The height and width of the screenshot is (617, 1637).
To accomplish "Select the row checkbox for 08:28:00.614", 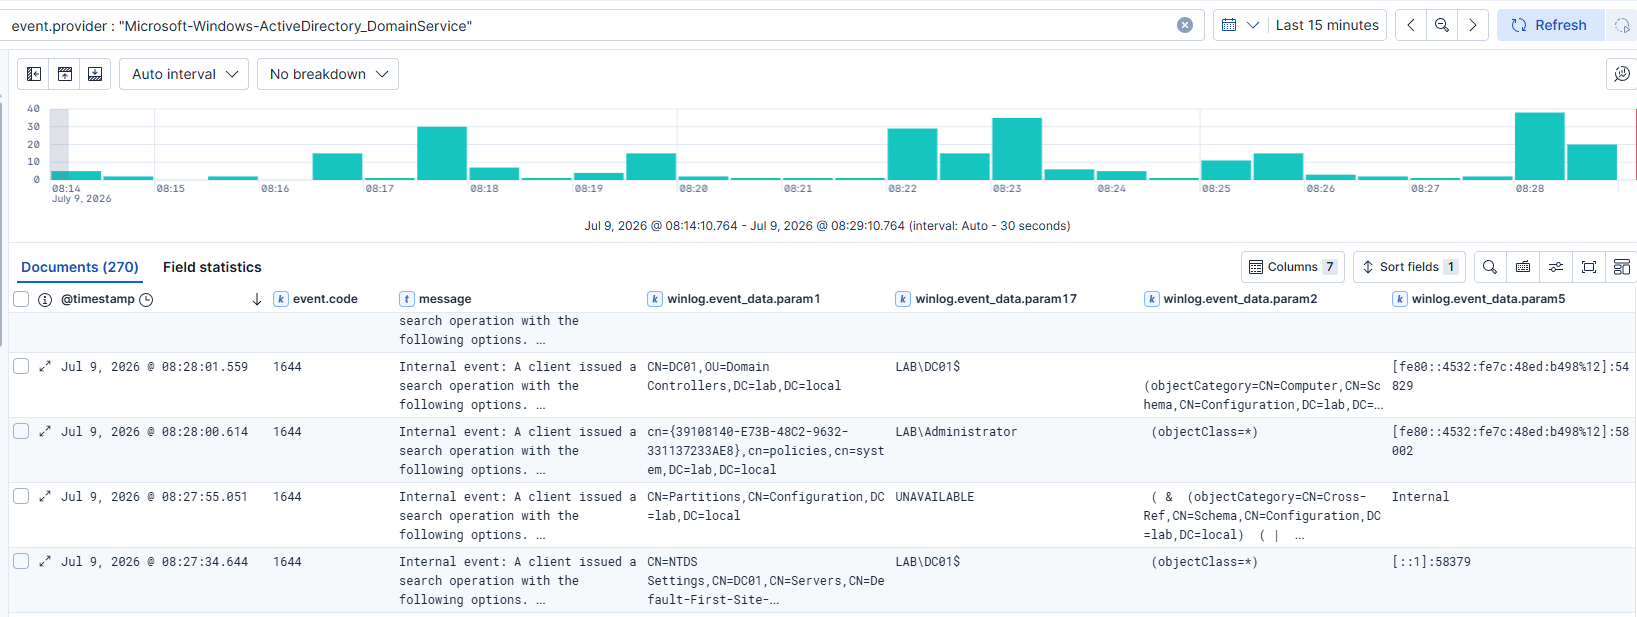I will point(21,431).
